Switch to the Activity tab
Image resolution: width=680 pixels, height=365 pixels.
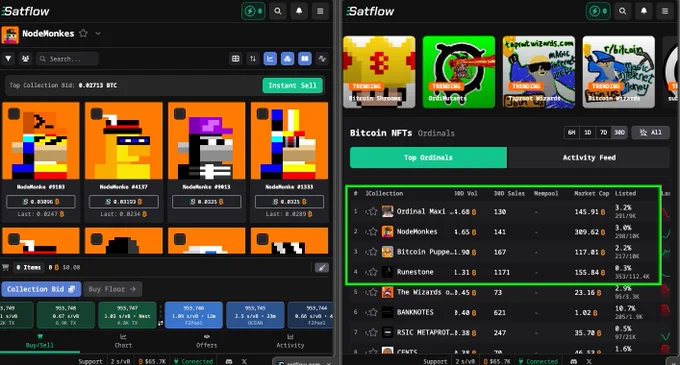tap(290, 341)
